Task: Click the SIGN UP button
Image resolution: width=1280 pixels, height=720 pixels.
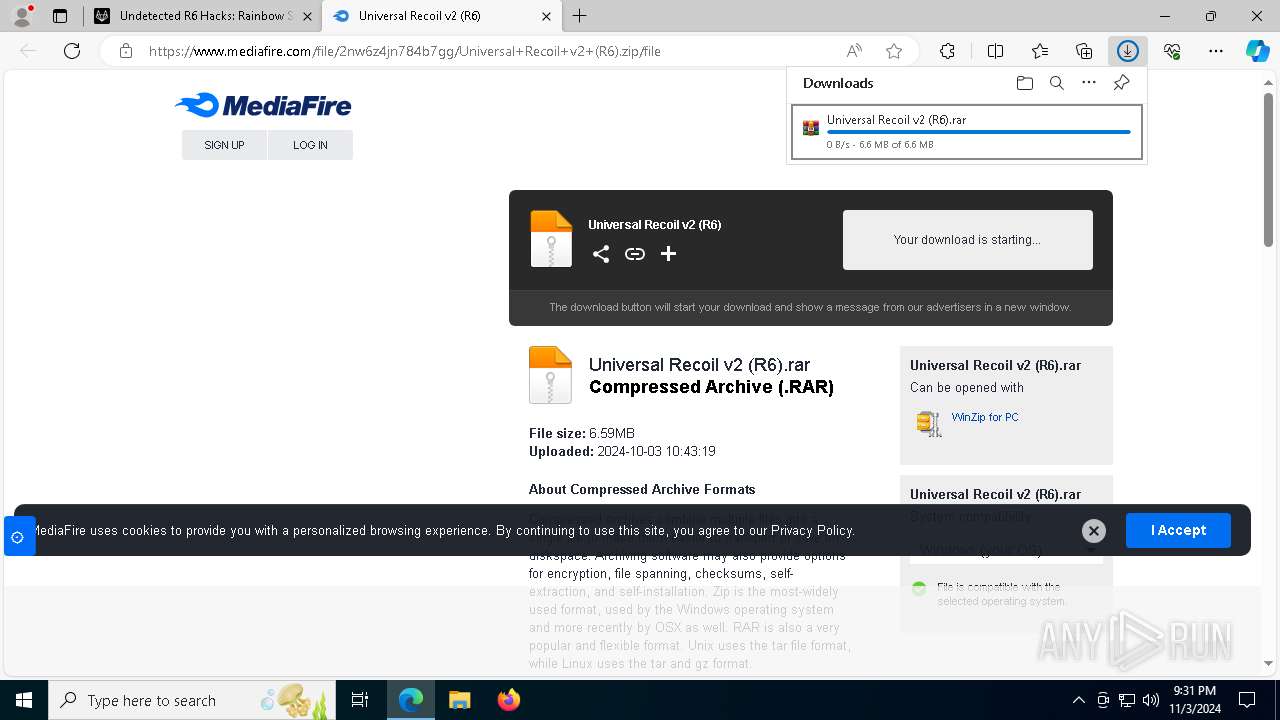Action: coord(224,145)
